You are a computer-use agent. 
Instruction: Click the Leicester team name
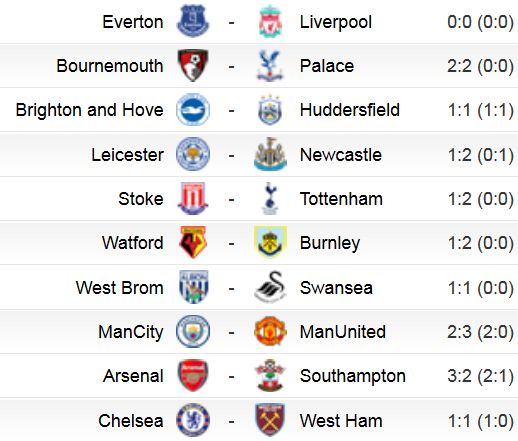(128, 155)
